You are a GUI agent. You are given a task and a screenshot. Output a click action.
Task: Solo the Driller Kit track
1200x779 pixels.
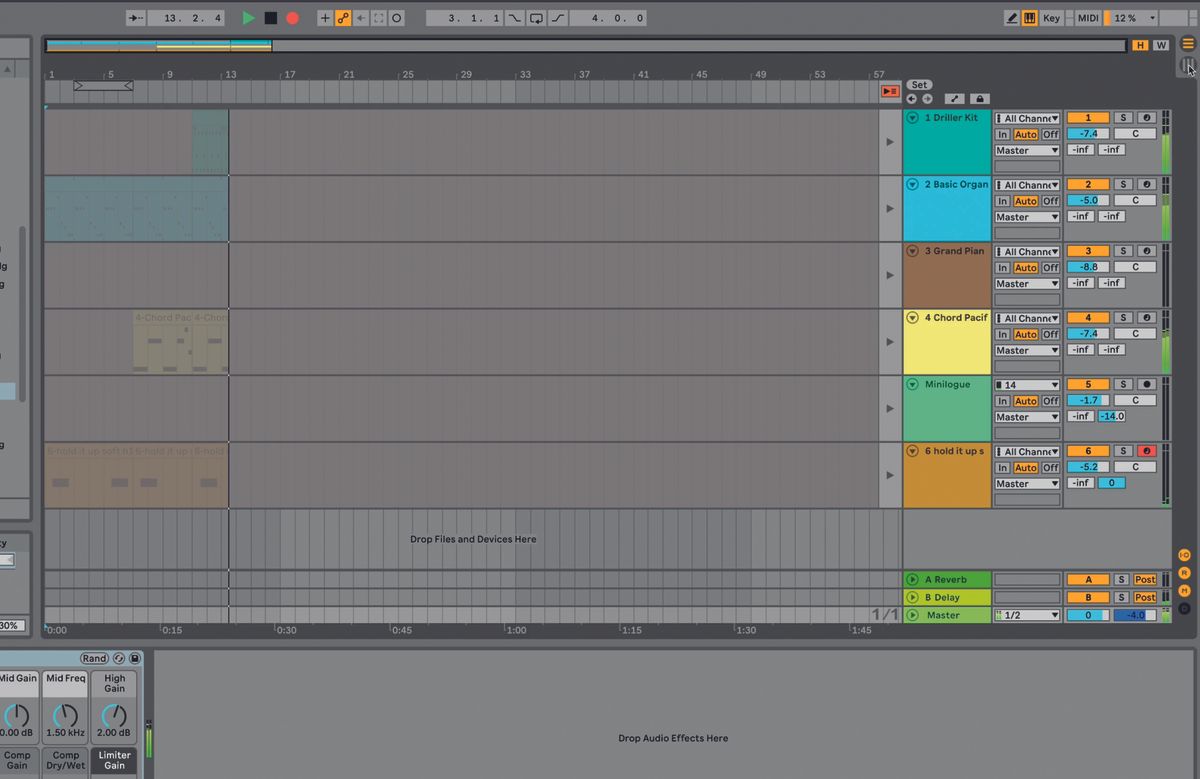coord(1123,117)
